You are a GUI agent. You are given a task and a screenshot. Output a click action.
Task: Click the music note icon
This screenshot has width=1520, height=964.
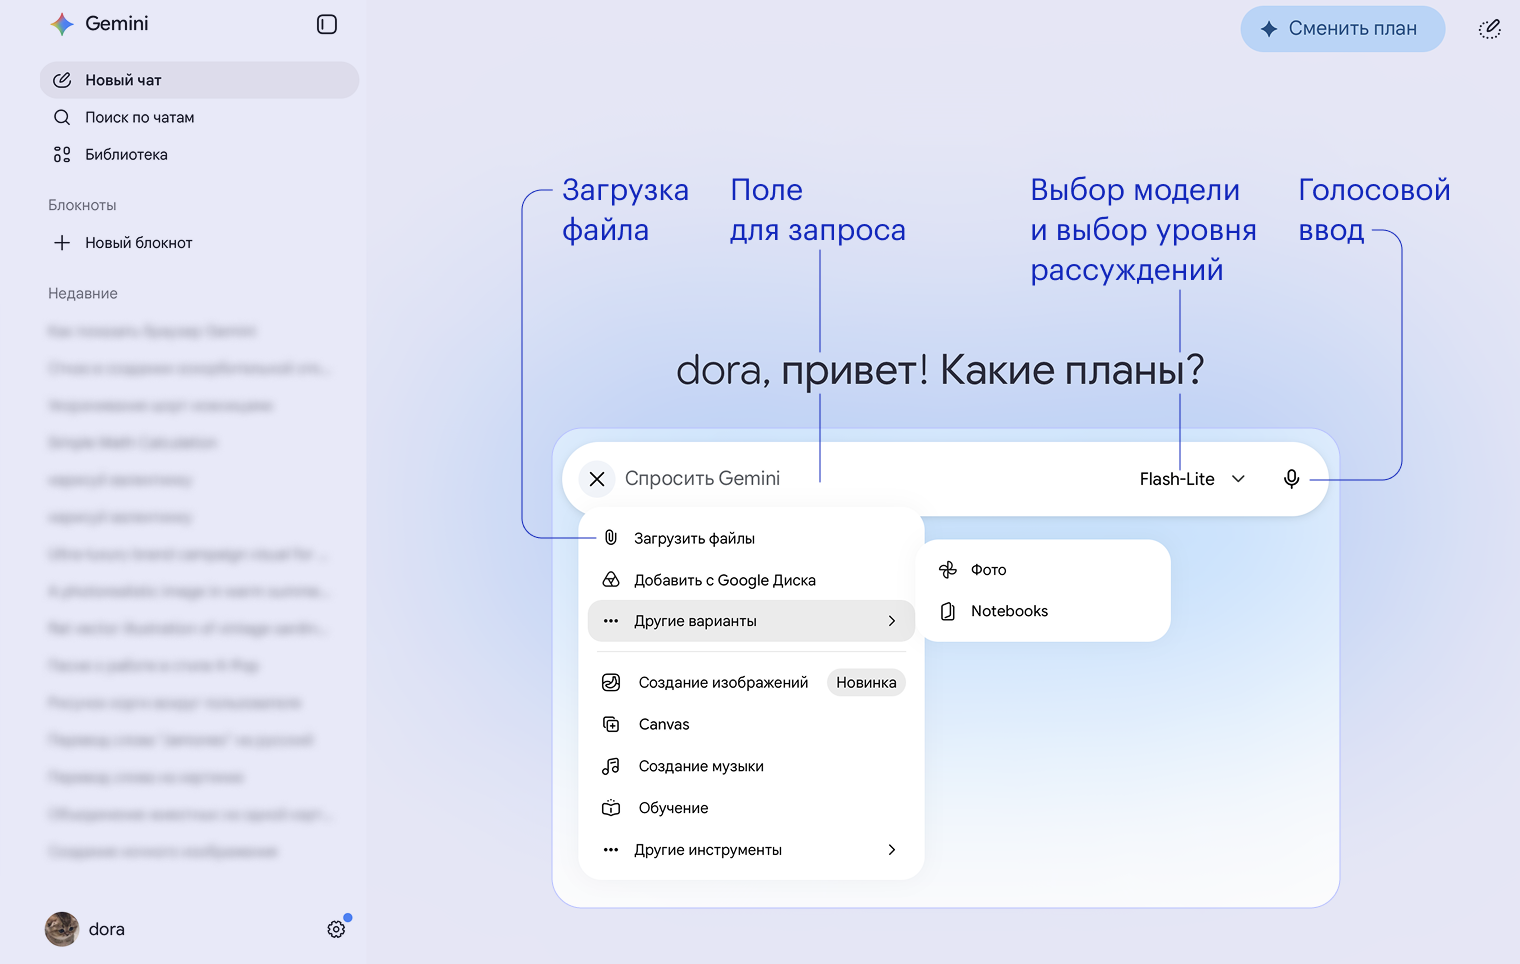tap(611, 766)
